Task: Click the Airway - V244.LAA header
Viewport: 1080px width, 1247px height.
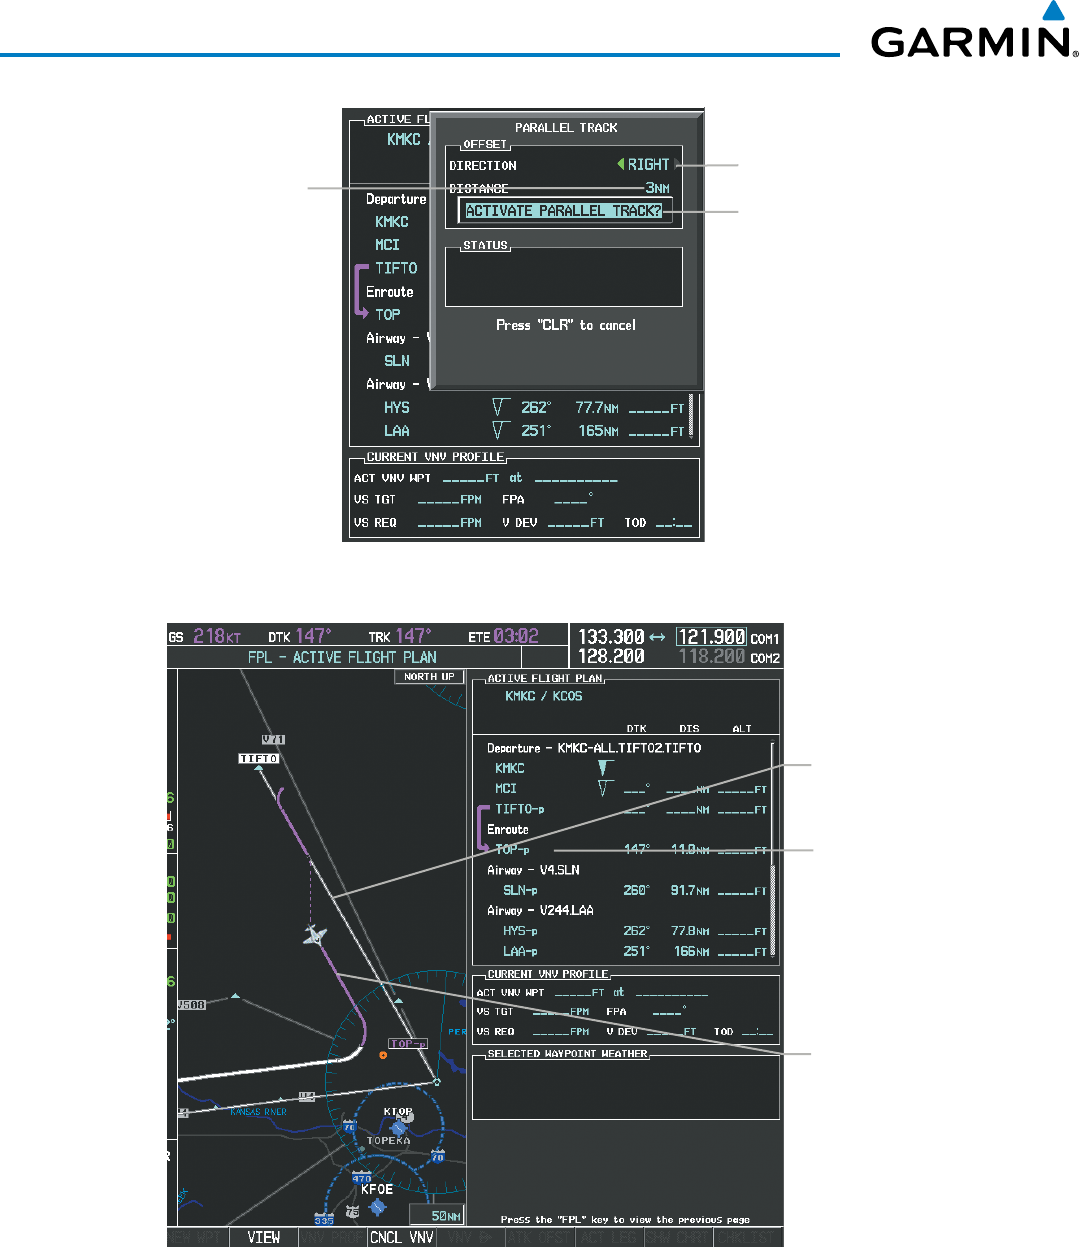Action: coord(540,910)
